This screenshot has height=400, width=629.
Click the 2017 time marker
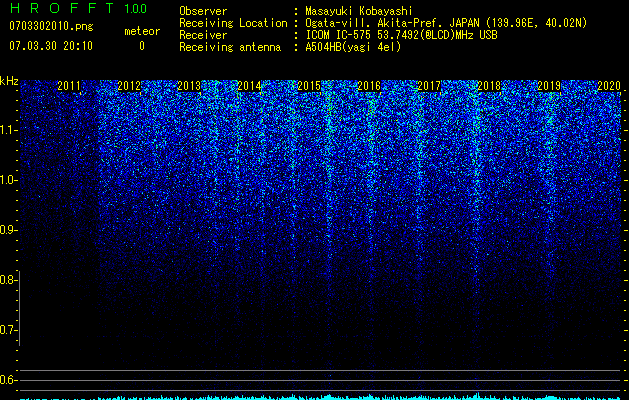tap(429, 86)
